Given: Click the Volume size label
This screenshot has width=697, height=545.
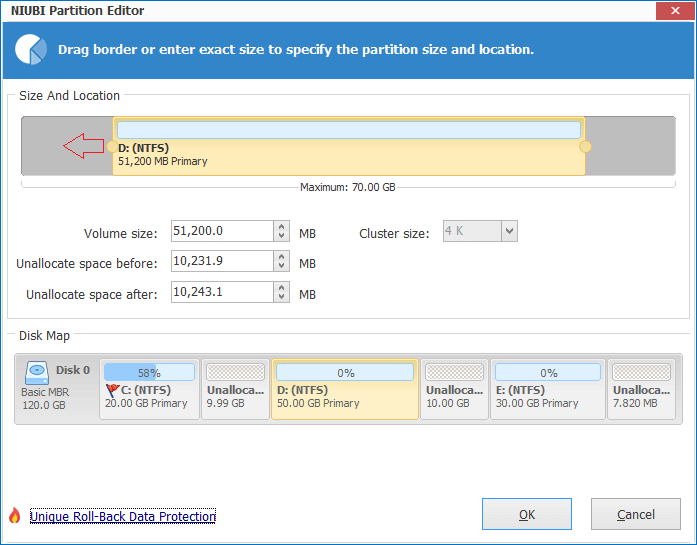Looking at the screenshot, I should click(x=120, y=234).
